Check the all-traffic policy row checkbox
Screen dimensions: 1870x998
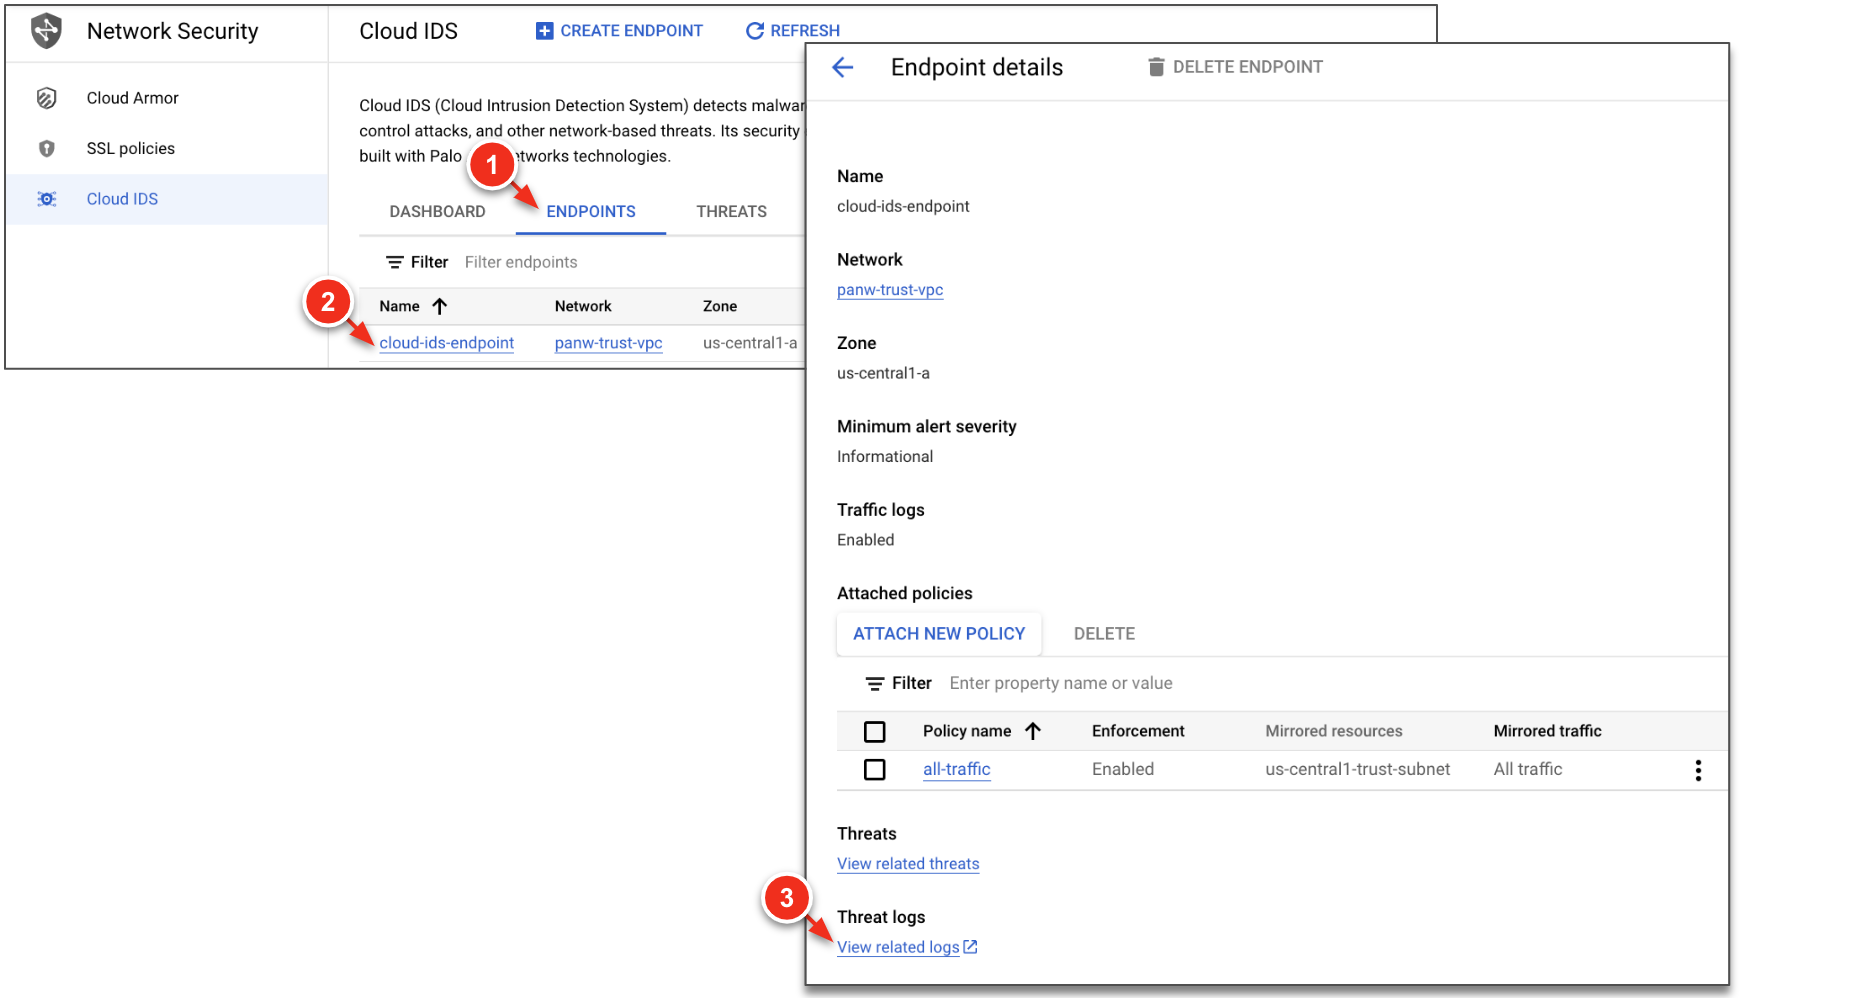pos(875,770)
